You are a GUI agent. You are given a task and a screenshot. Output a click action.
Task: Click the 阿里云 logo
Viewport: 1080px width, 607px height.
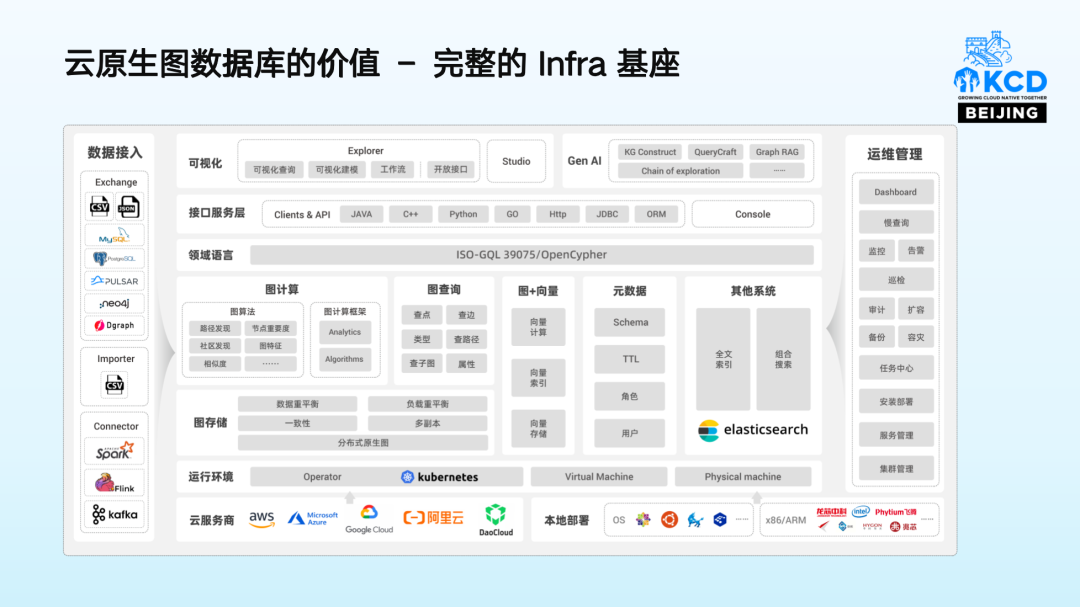[433, 518]
